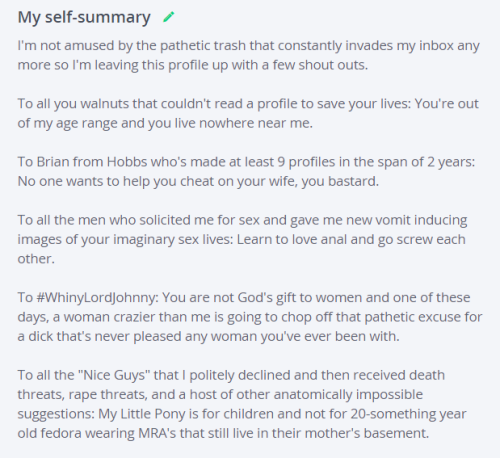Click the text "9 profiles"
This screenshot has height=458, width=500.
point(306,162)
